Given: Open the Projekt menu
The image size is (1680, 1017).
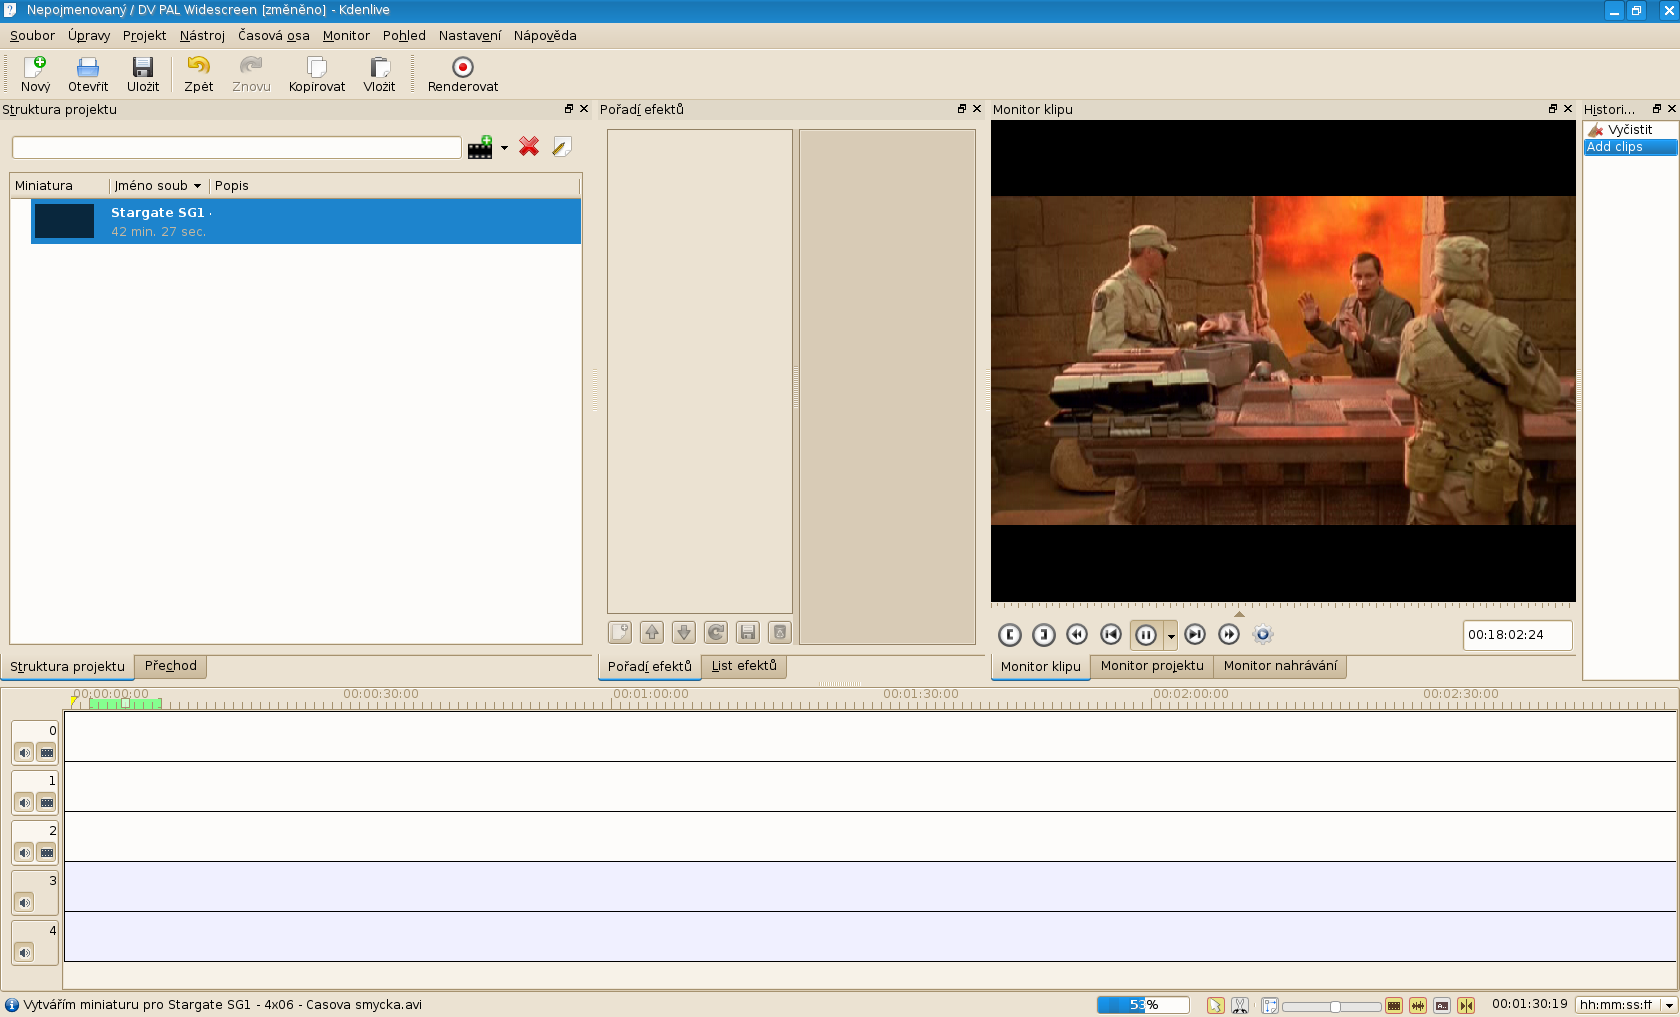Looking at the screenshot, I should (144, 36).
